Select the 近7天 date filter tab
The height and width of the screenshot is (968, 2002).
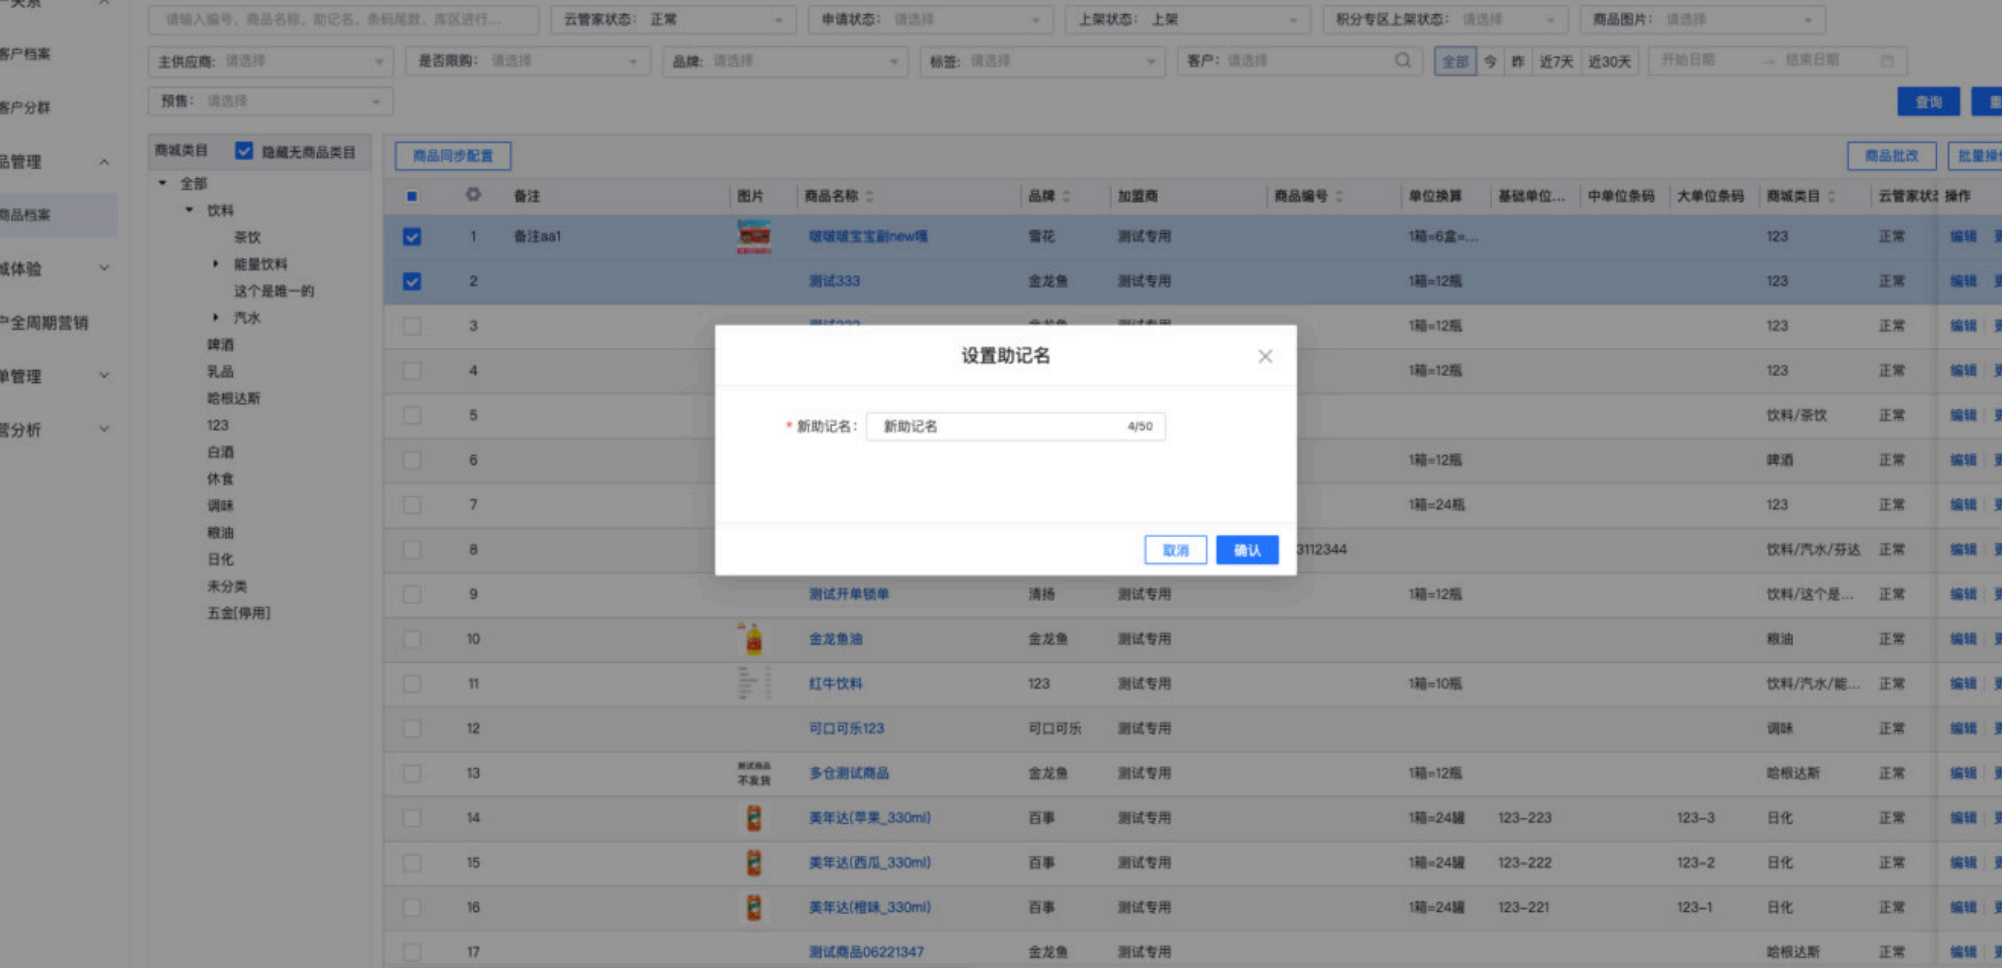point(1555,62)
